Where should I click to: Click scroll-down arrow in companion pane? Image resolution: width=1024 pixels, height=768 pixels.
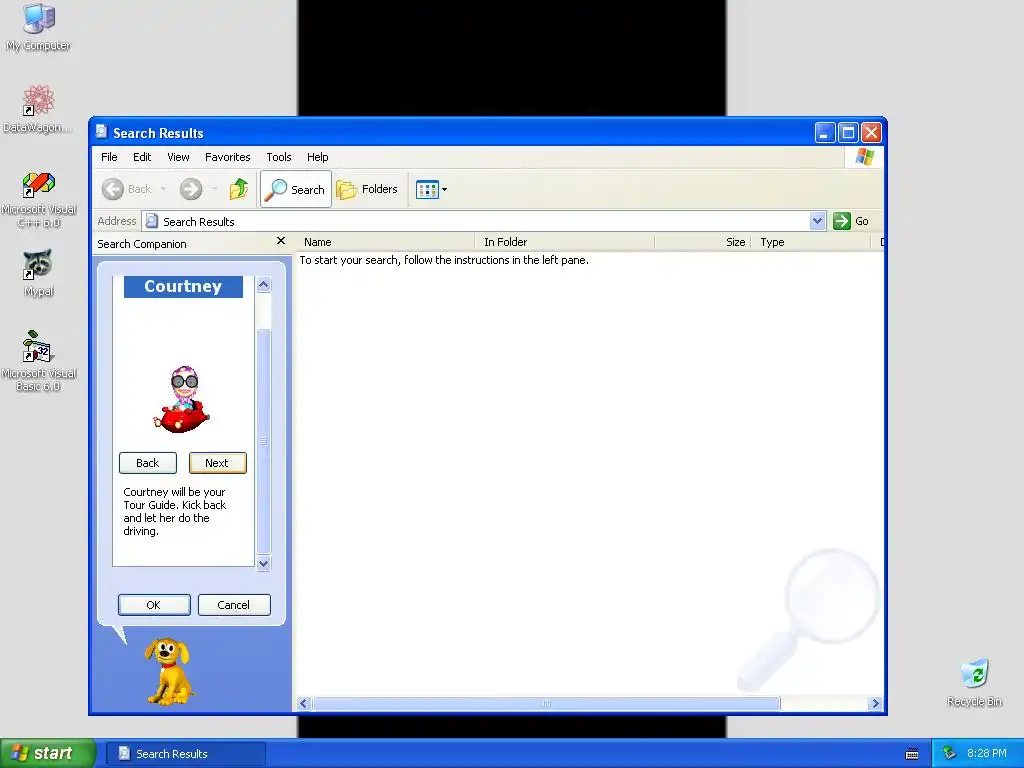(x=263, y=564)
